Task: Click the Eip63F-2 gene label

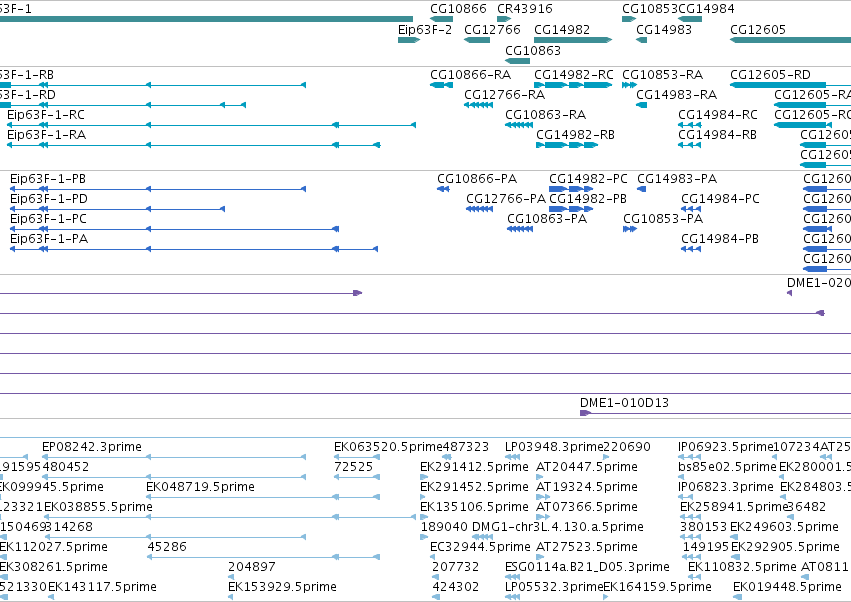Action: tap(425, 29)
